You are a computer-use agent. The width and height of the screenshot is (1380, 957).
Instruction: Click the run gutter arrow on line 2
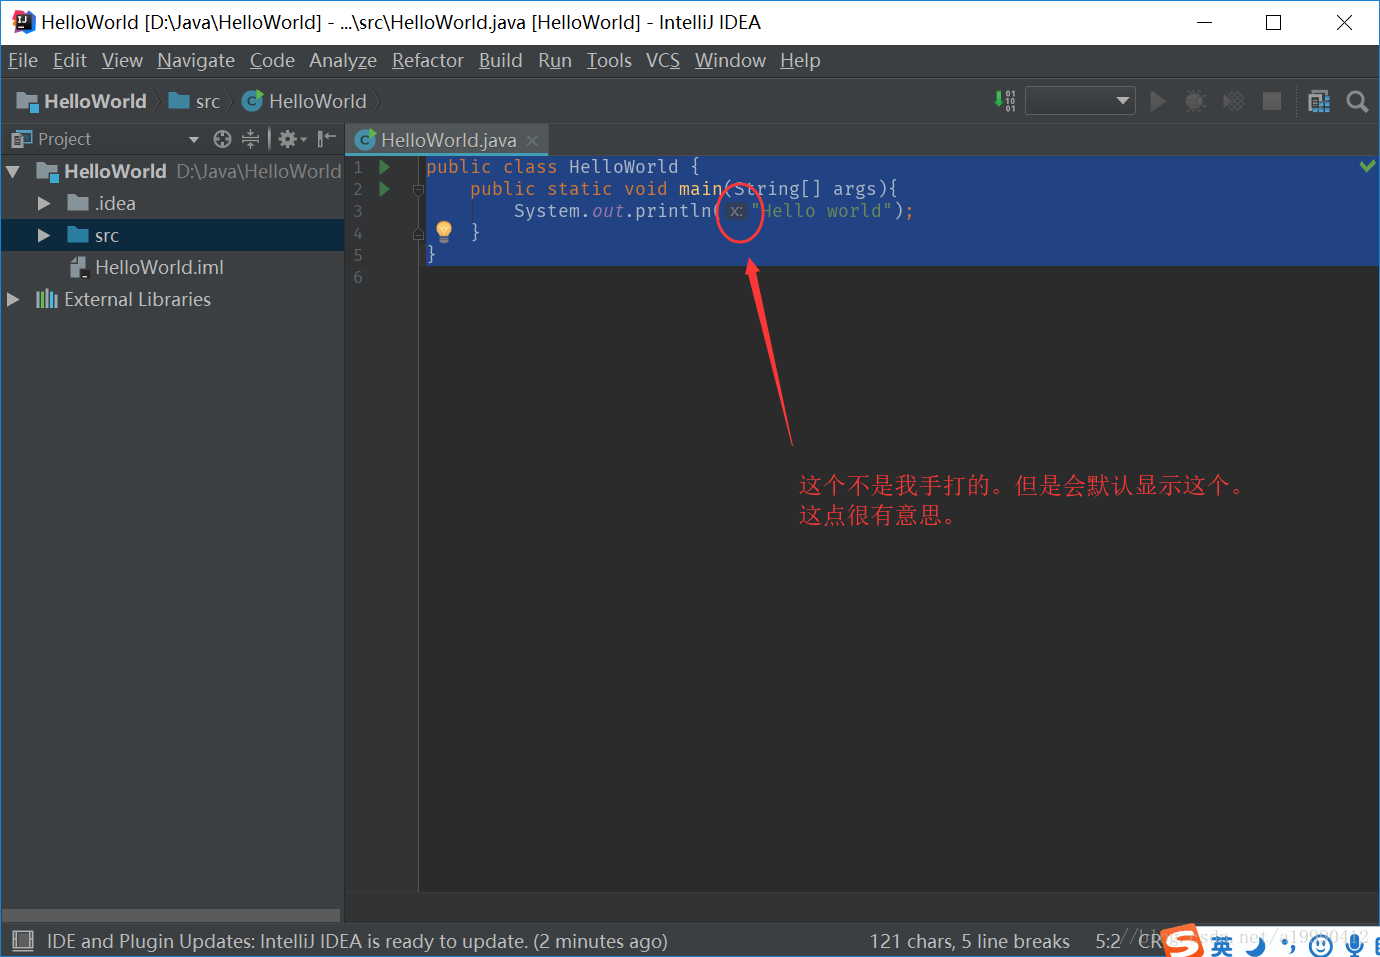tap(384, 189)
